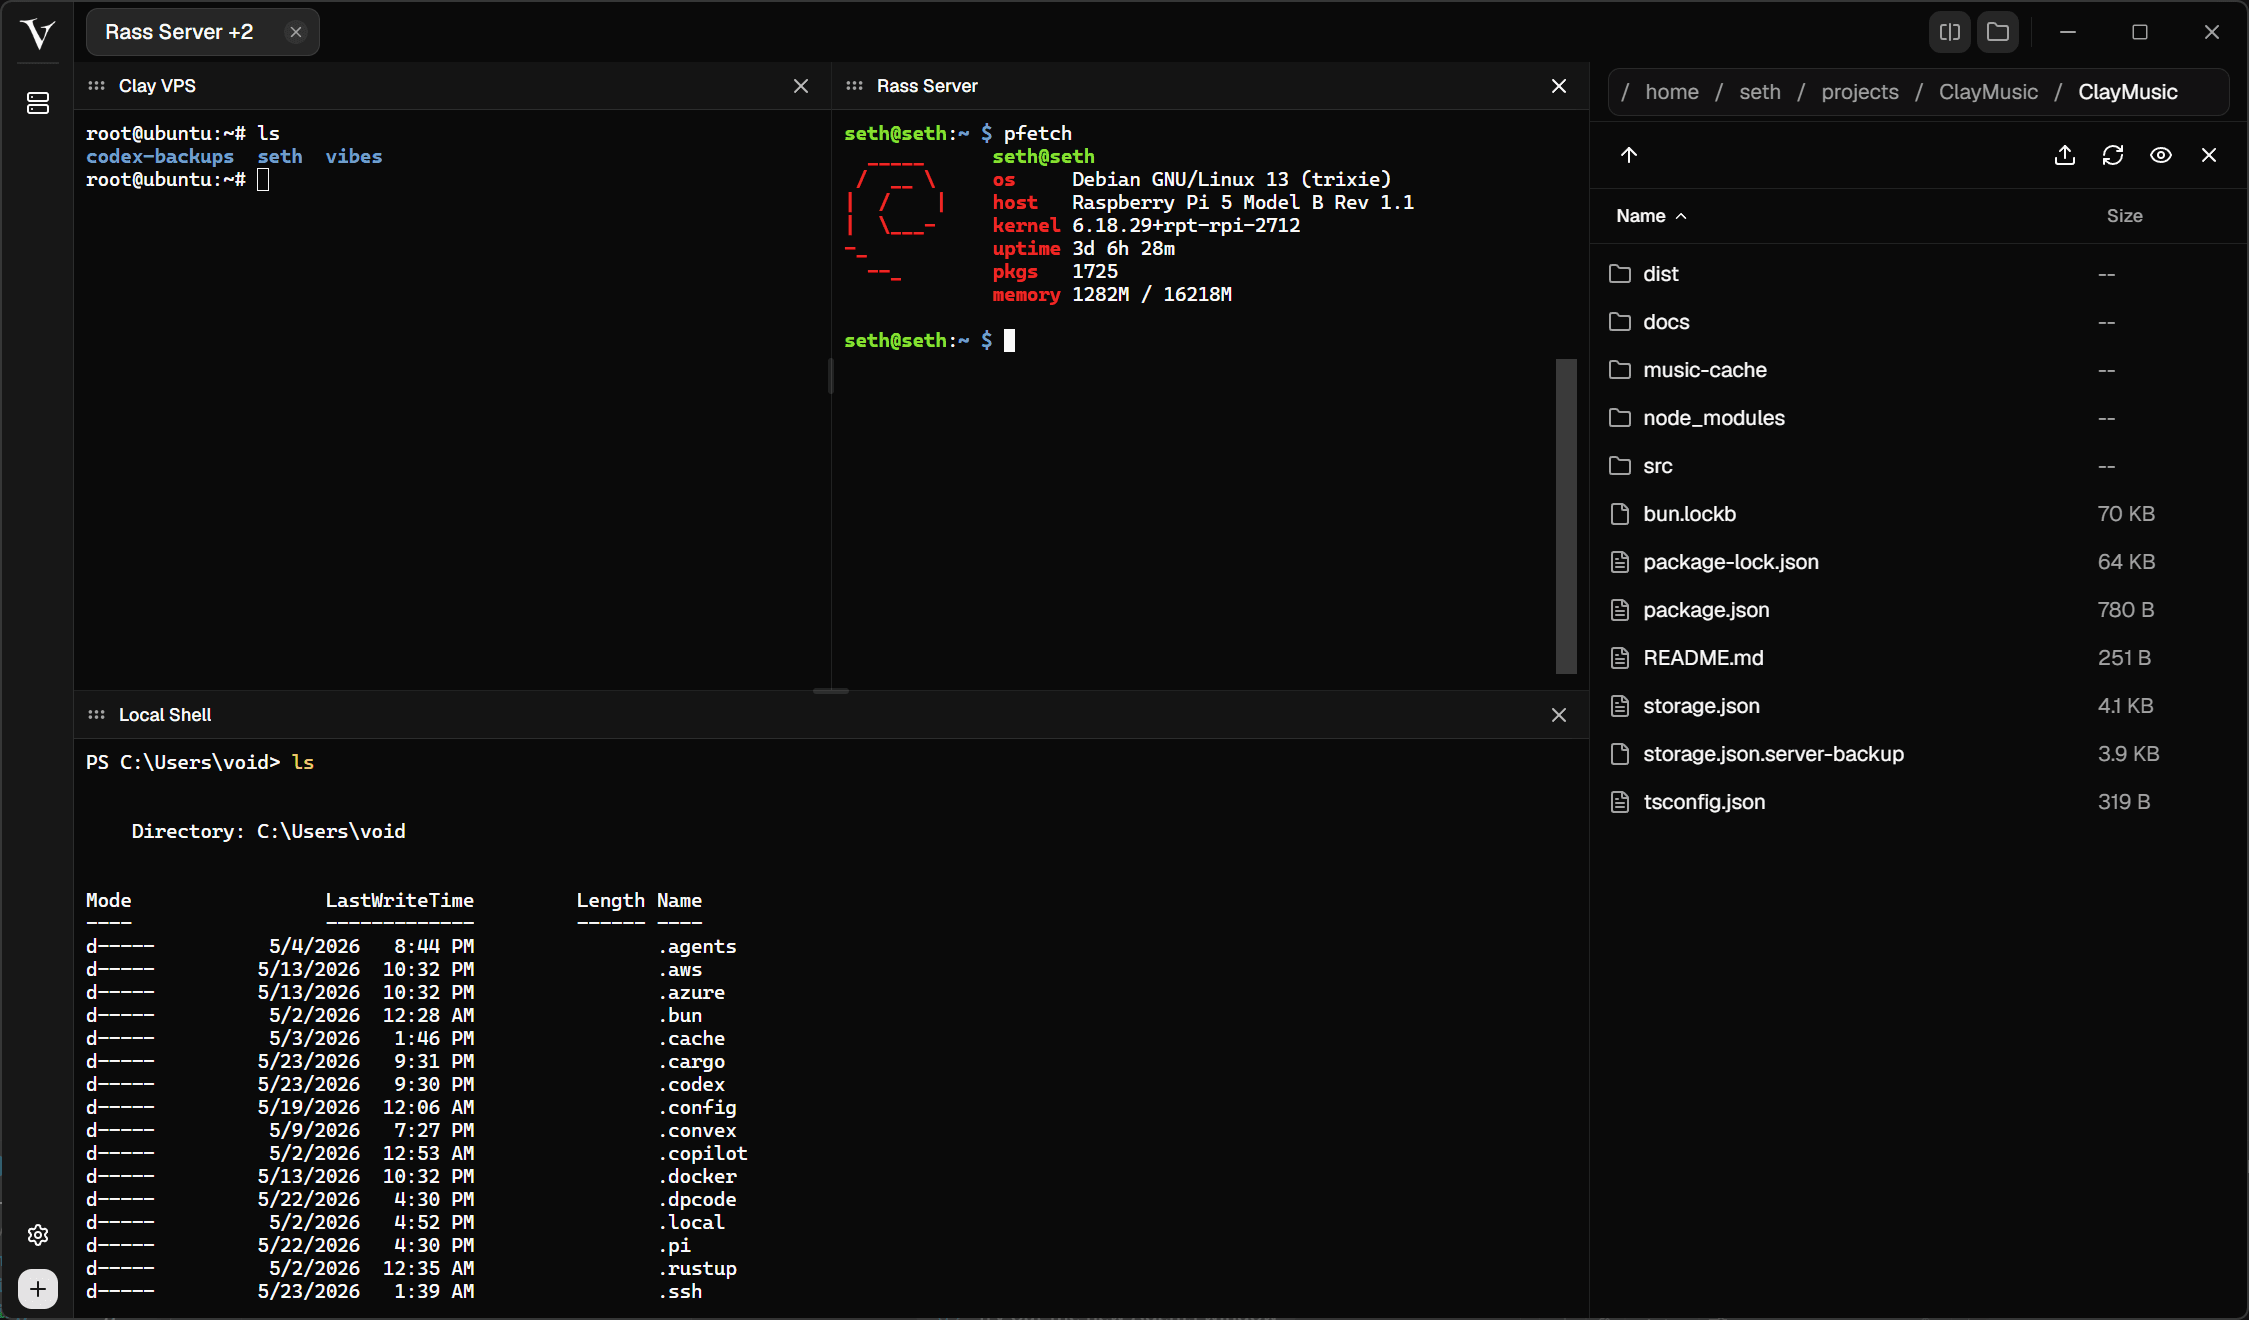2249x1320 pixels.
Task: Navigate to parent ClayMusic breadcrumb
Action: pos(1988,92)
